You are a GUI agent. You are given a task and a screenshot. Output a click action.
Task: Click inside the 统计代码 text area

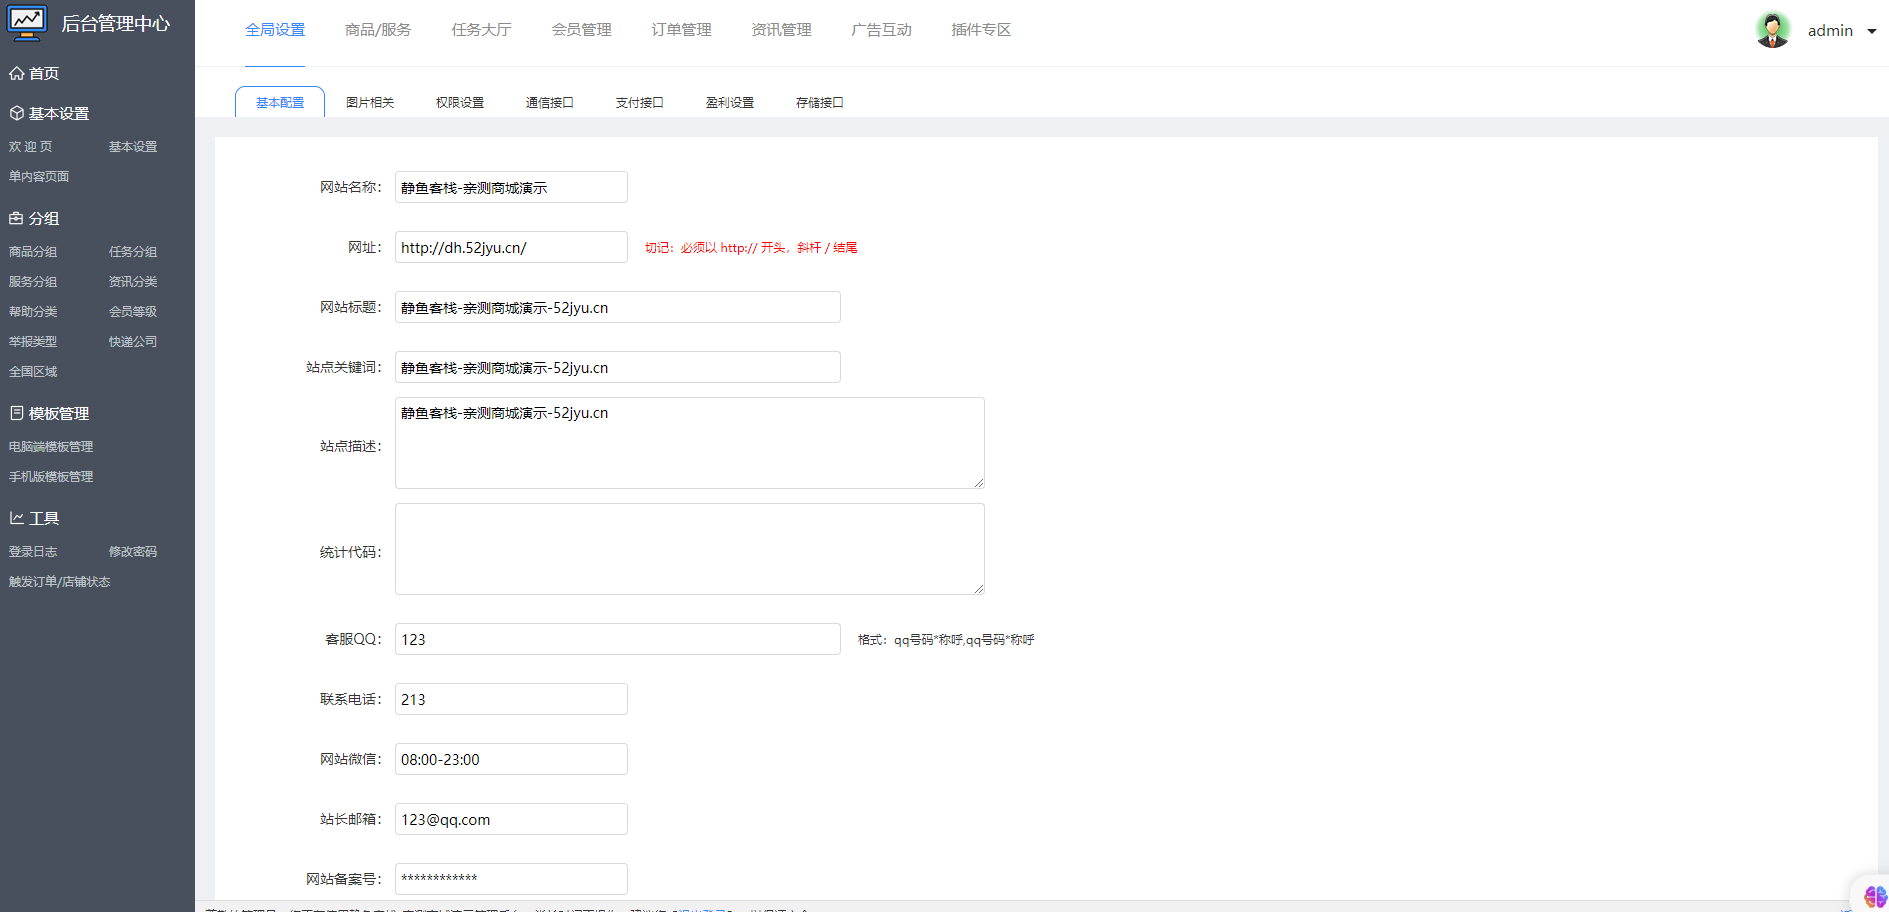tap(689, 549)
